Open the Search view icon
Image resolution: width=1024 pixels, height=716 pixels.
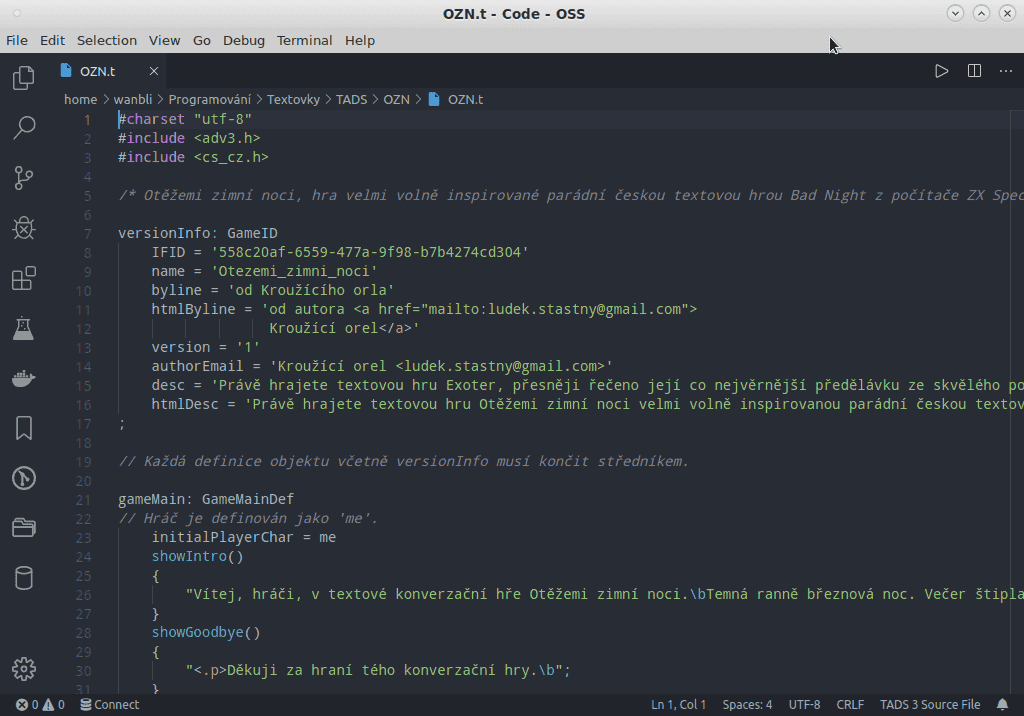[x=24, y=128]
